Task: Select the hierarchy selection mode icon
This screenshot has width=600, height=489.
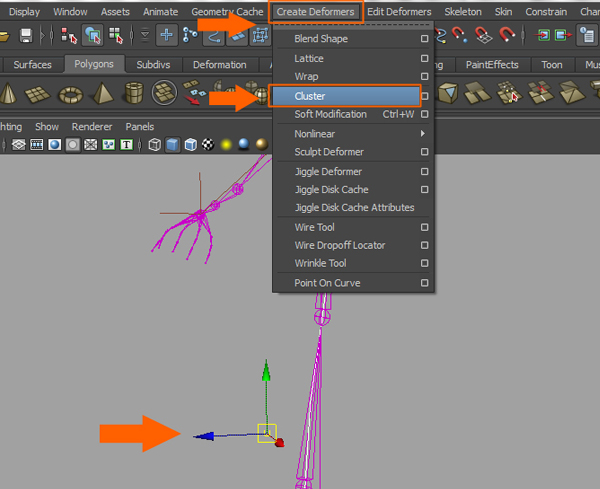Action: pyautogui.click(x=69, y=36)
